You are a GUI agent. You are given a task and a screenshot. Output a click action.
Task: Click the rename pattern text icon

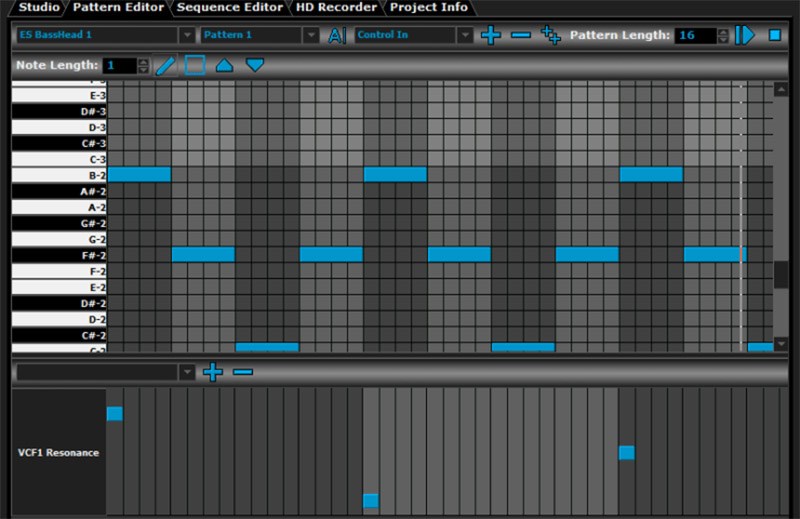pyautogui.click(x=337, y=35)
